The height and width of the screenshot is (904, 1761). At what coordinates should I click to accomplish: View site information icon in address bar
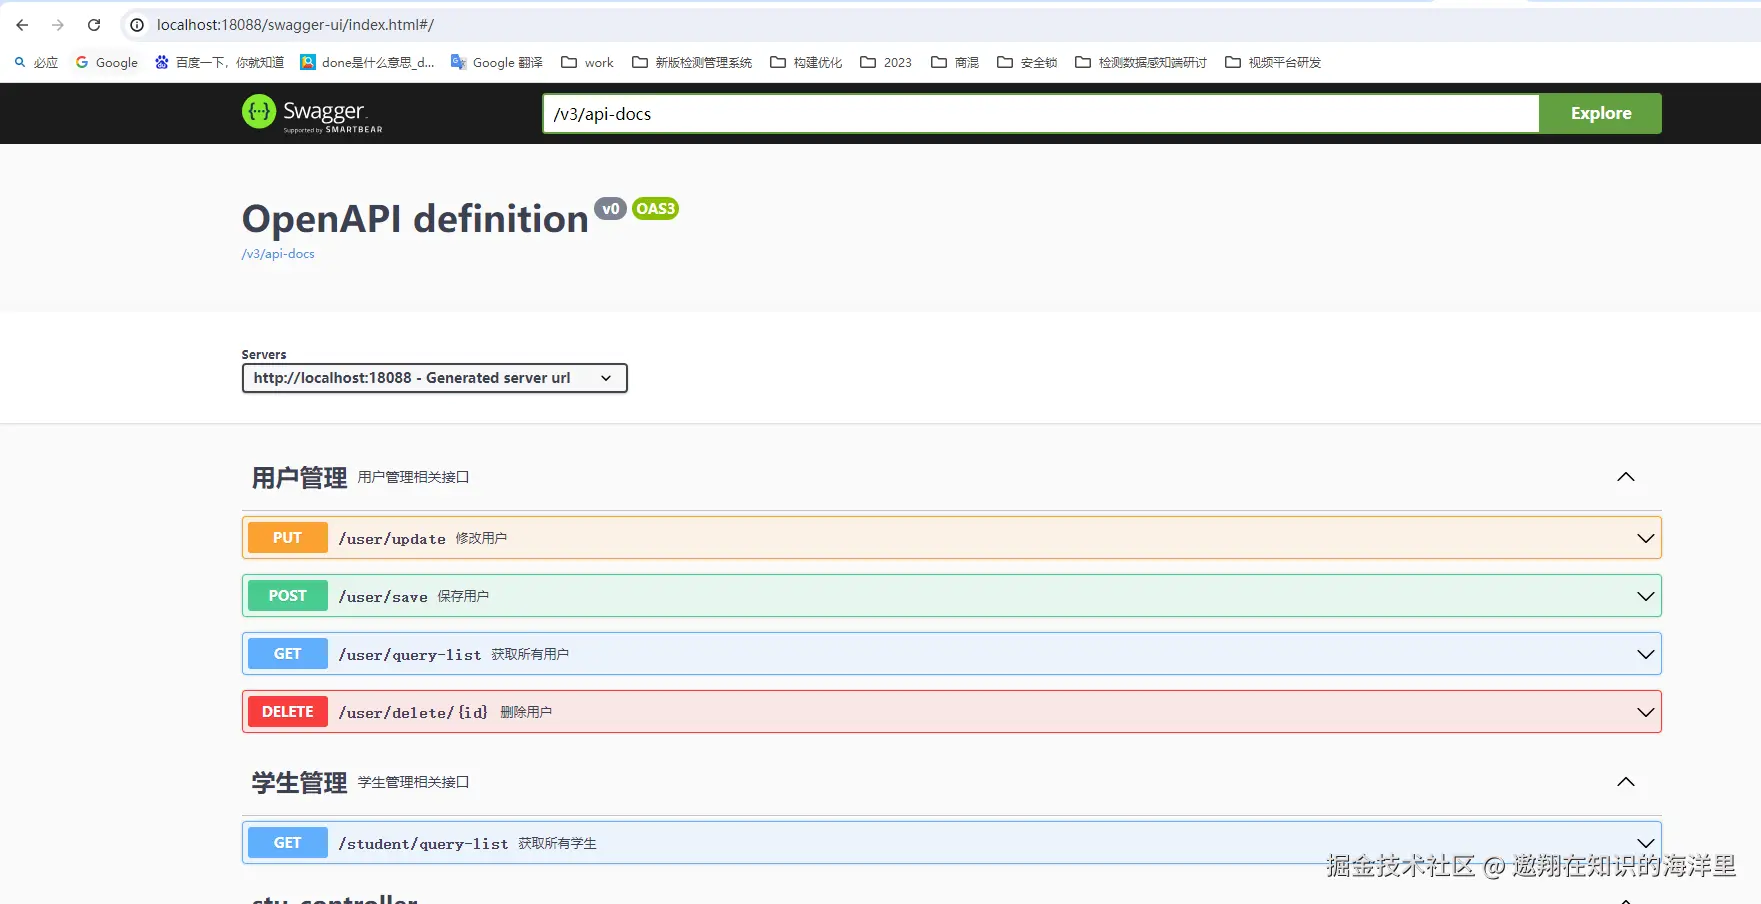coord(137,25)
